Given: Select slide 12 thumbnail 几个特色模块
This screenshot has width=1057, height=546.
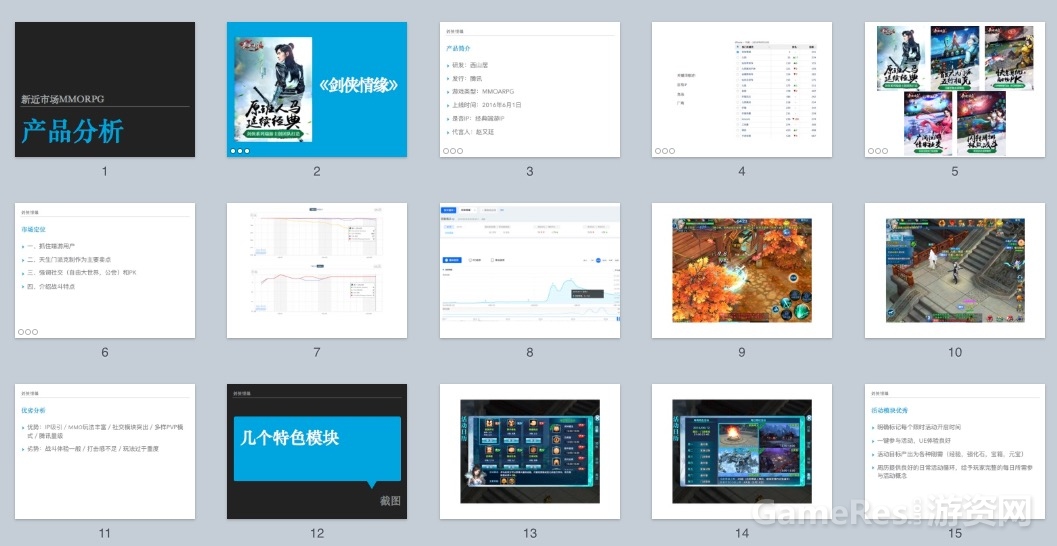Looking at the screenshot, I should click(317, 452).
